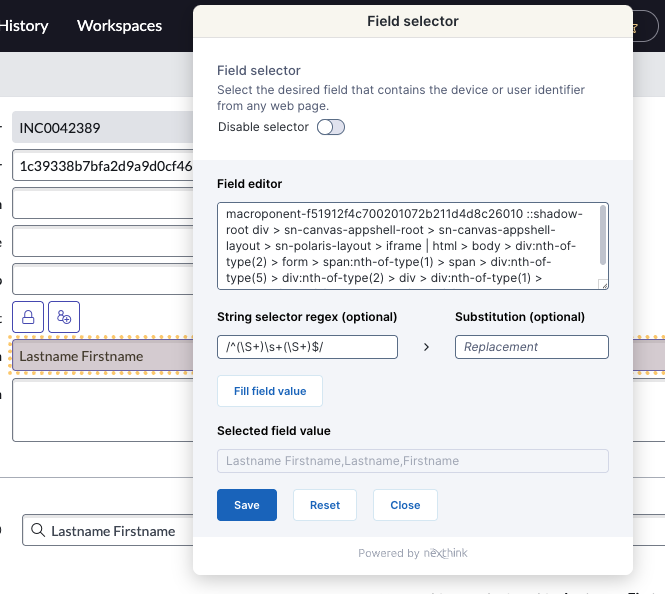Click the Substitution Replacement input
The image size is (665, 594).
click(531, 347)
